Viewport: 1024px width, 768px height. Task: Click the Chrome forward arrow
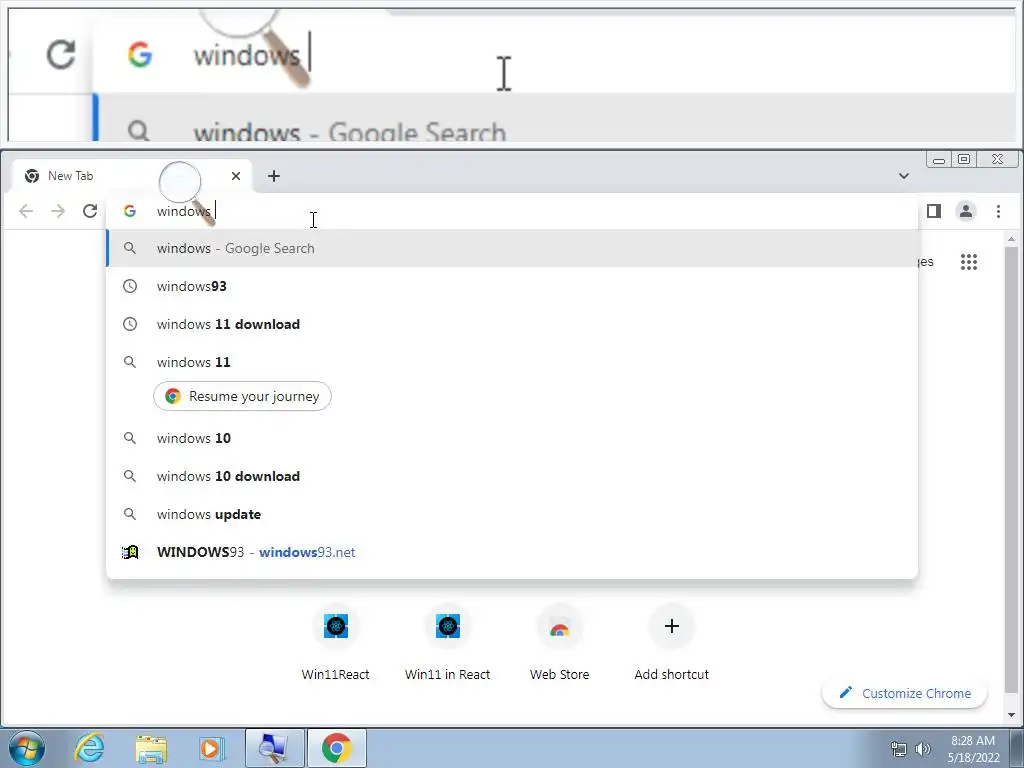point(58,211)
